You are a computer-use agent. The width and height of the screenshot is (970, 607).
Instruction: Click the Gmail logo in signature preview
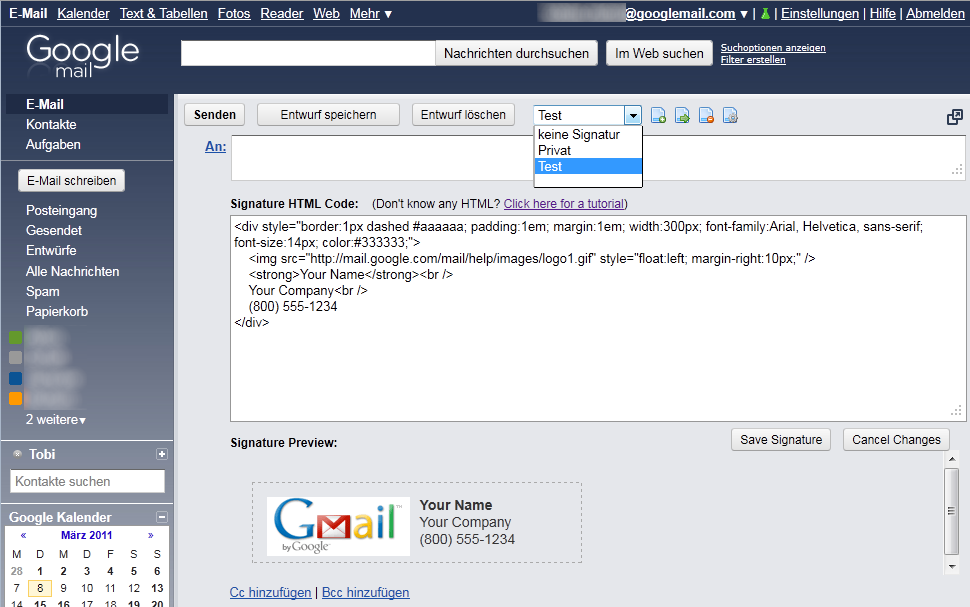pyautogui.click(x=338, y=526)
